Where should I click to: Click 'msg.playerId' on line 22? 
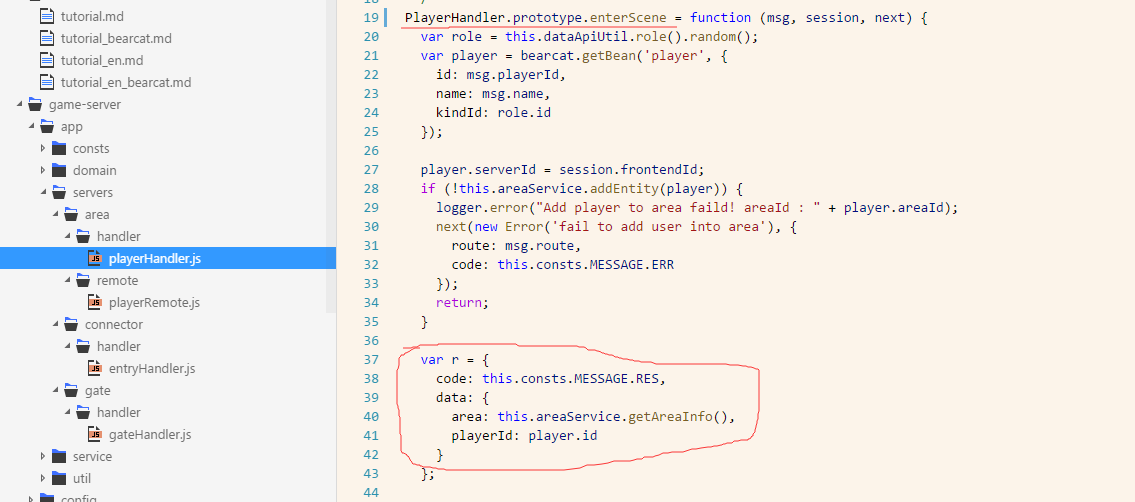[513, 75]
